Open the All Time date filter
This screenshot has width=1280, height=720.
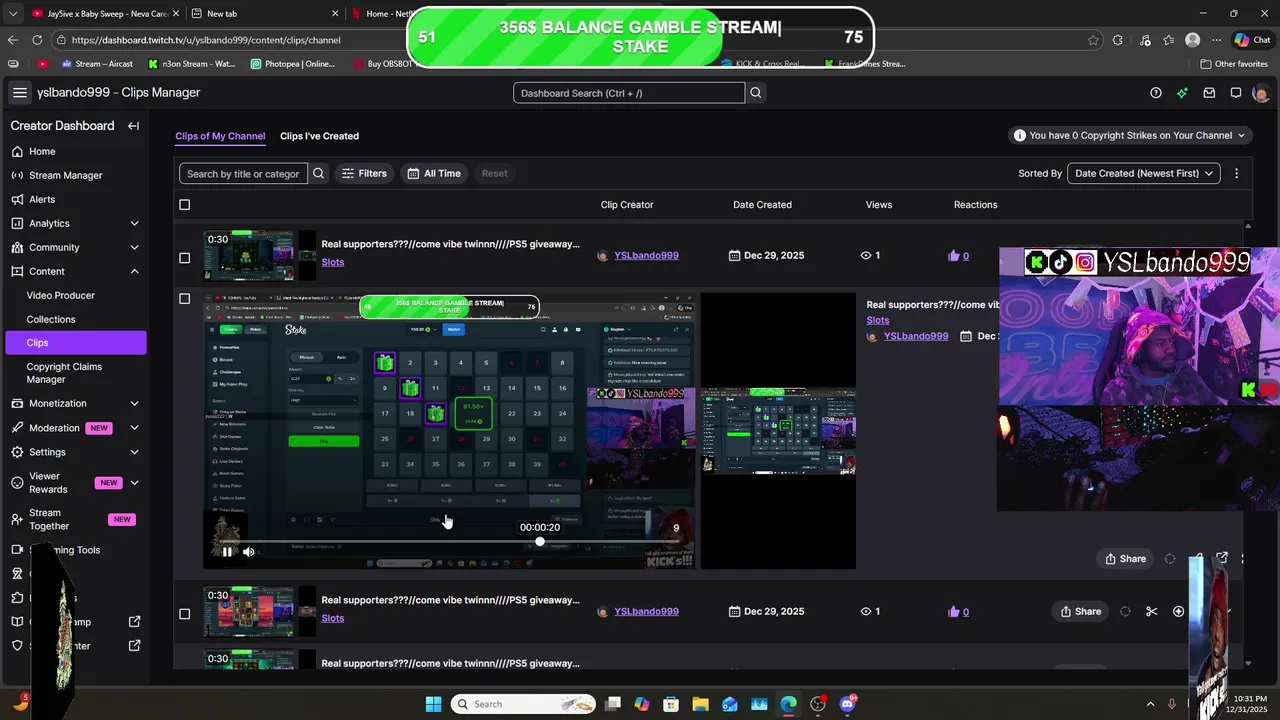pyautogui.click(x=433, y=173)
